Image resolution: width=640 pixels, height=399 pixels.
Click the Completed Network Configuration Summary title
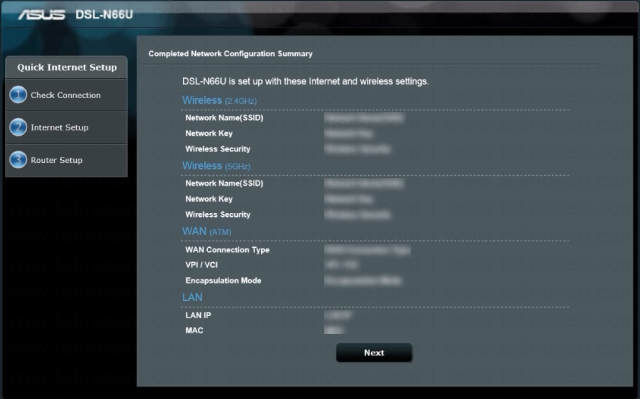click(x=230, y=53)
